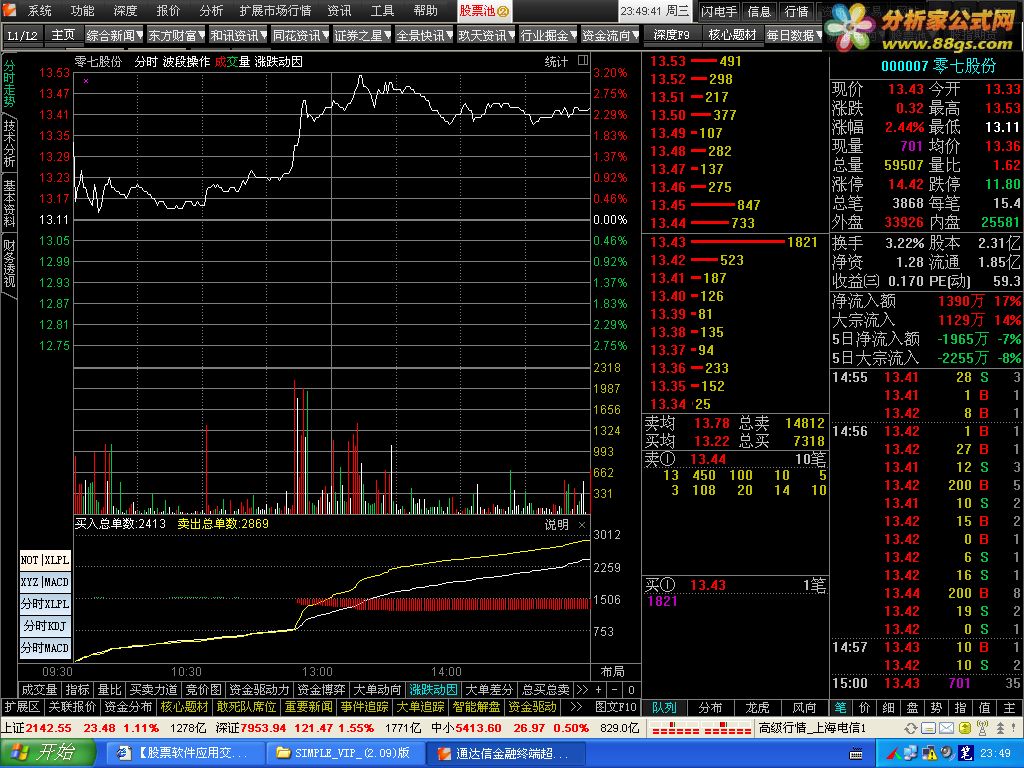Image resolution: width=1024 pixels, height=768 pixels.
Task: Open the 功能 menu
Action: tap(82, 10)
